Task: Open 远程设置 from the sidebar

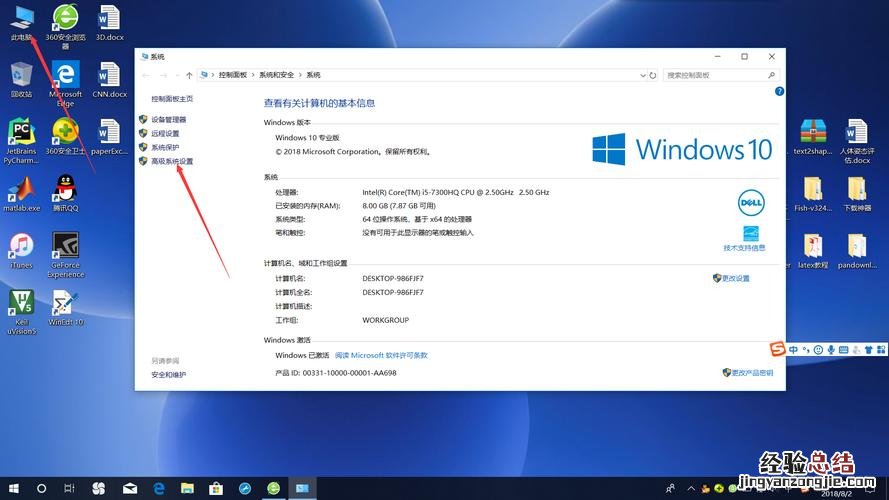Action: coord(165,133)
